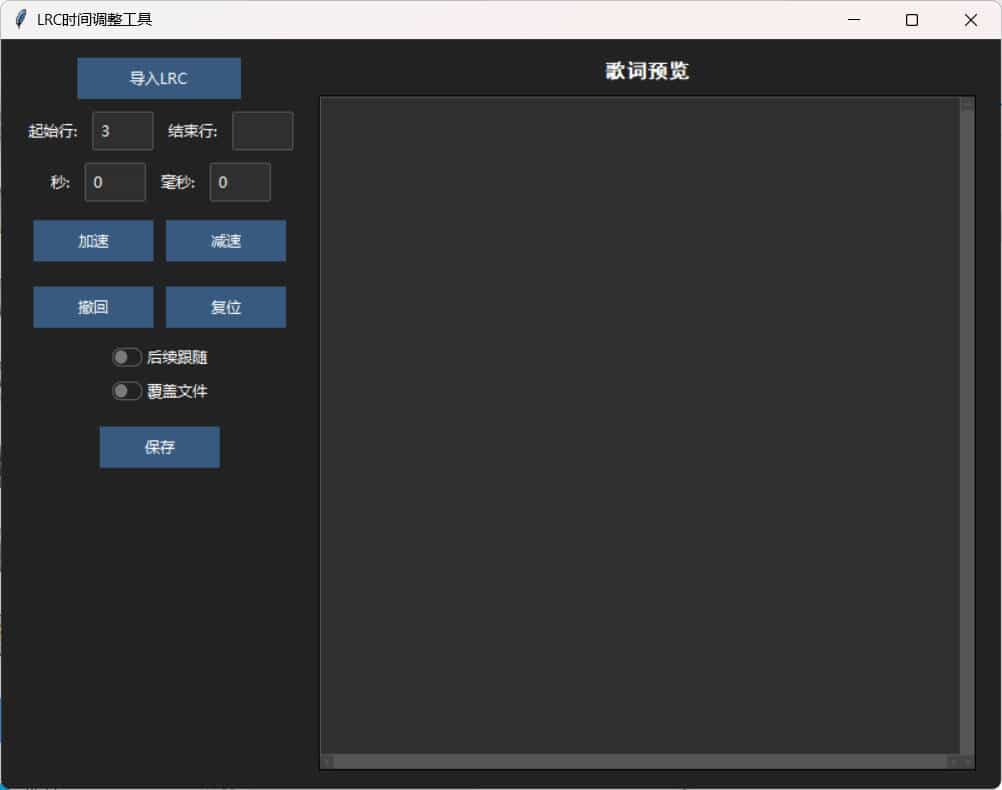
Task: Click the 结束行 end line input field
Action: click(x=262, y=130)
